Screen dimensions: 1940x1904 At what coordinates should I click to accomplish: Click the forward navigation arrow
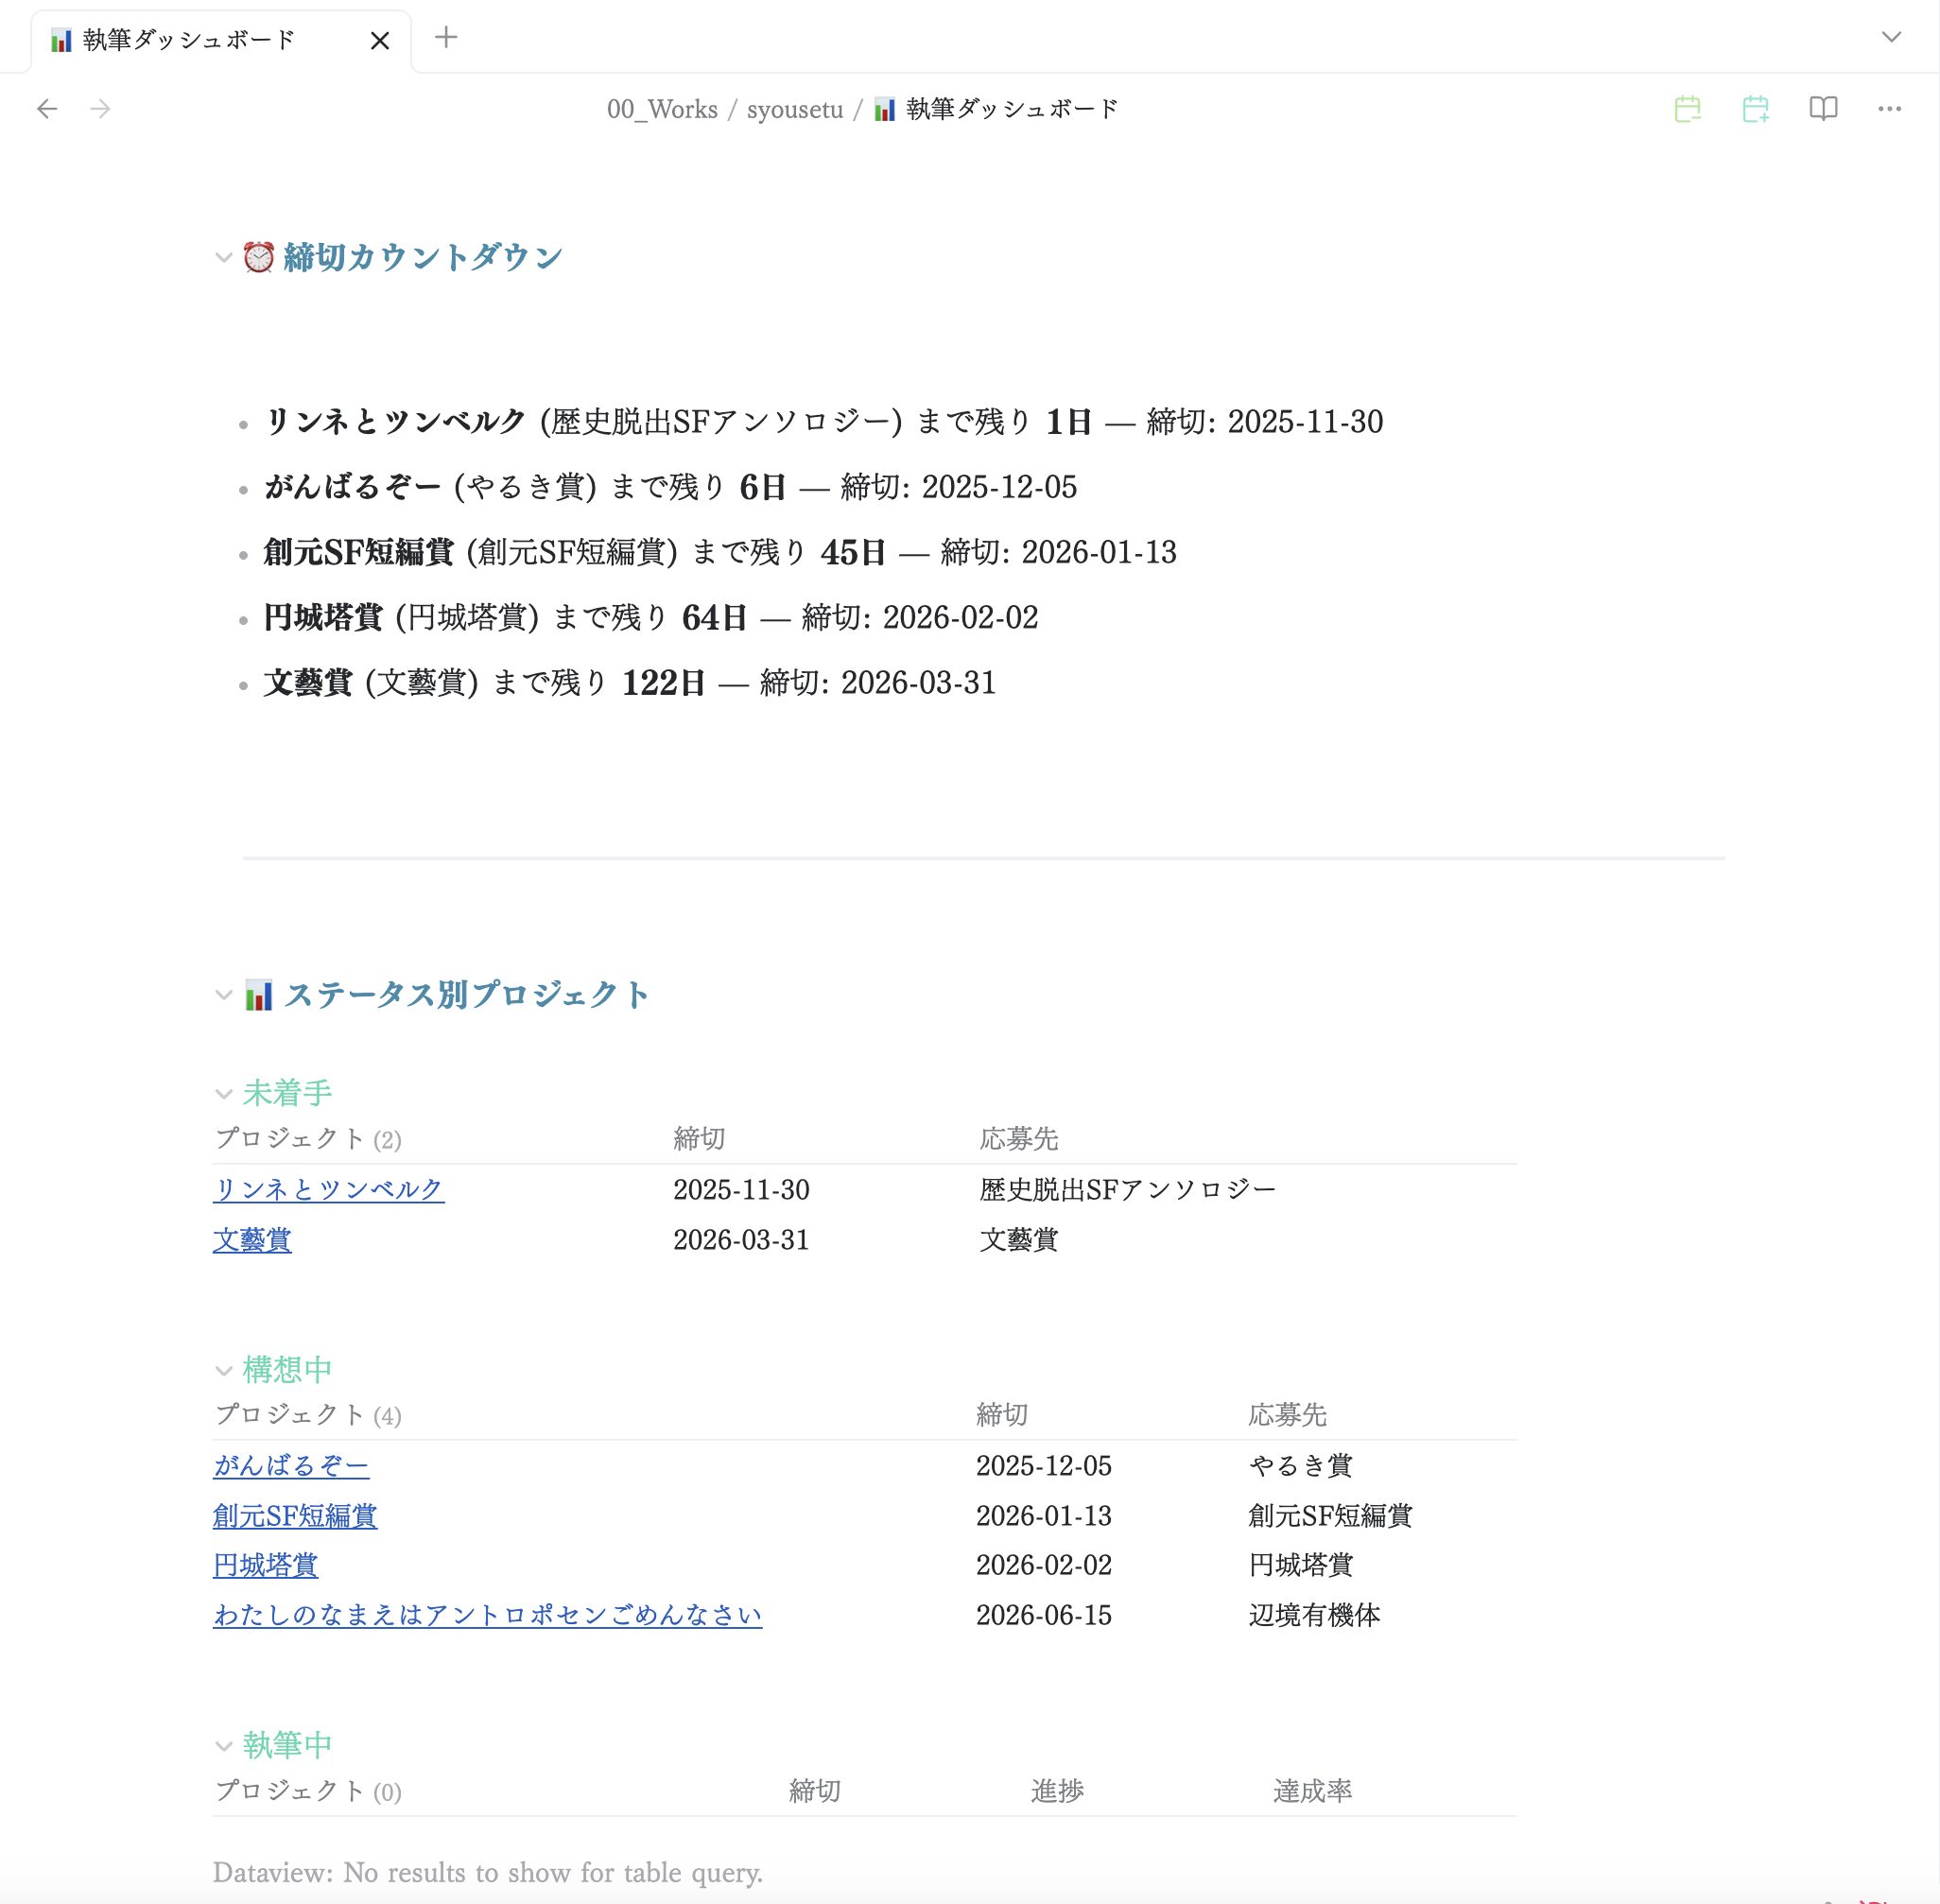(99, 109)
